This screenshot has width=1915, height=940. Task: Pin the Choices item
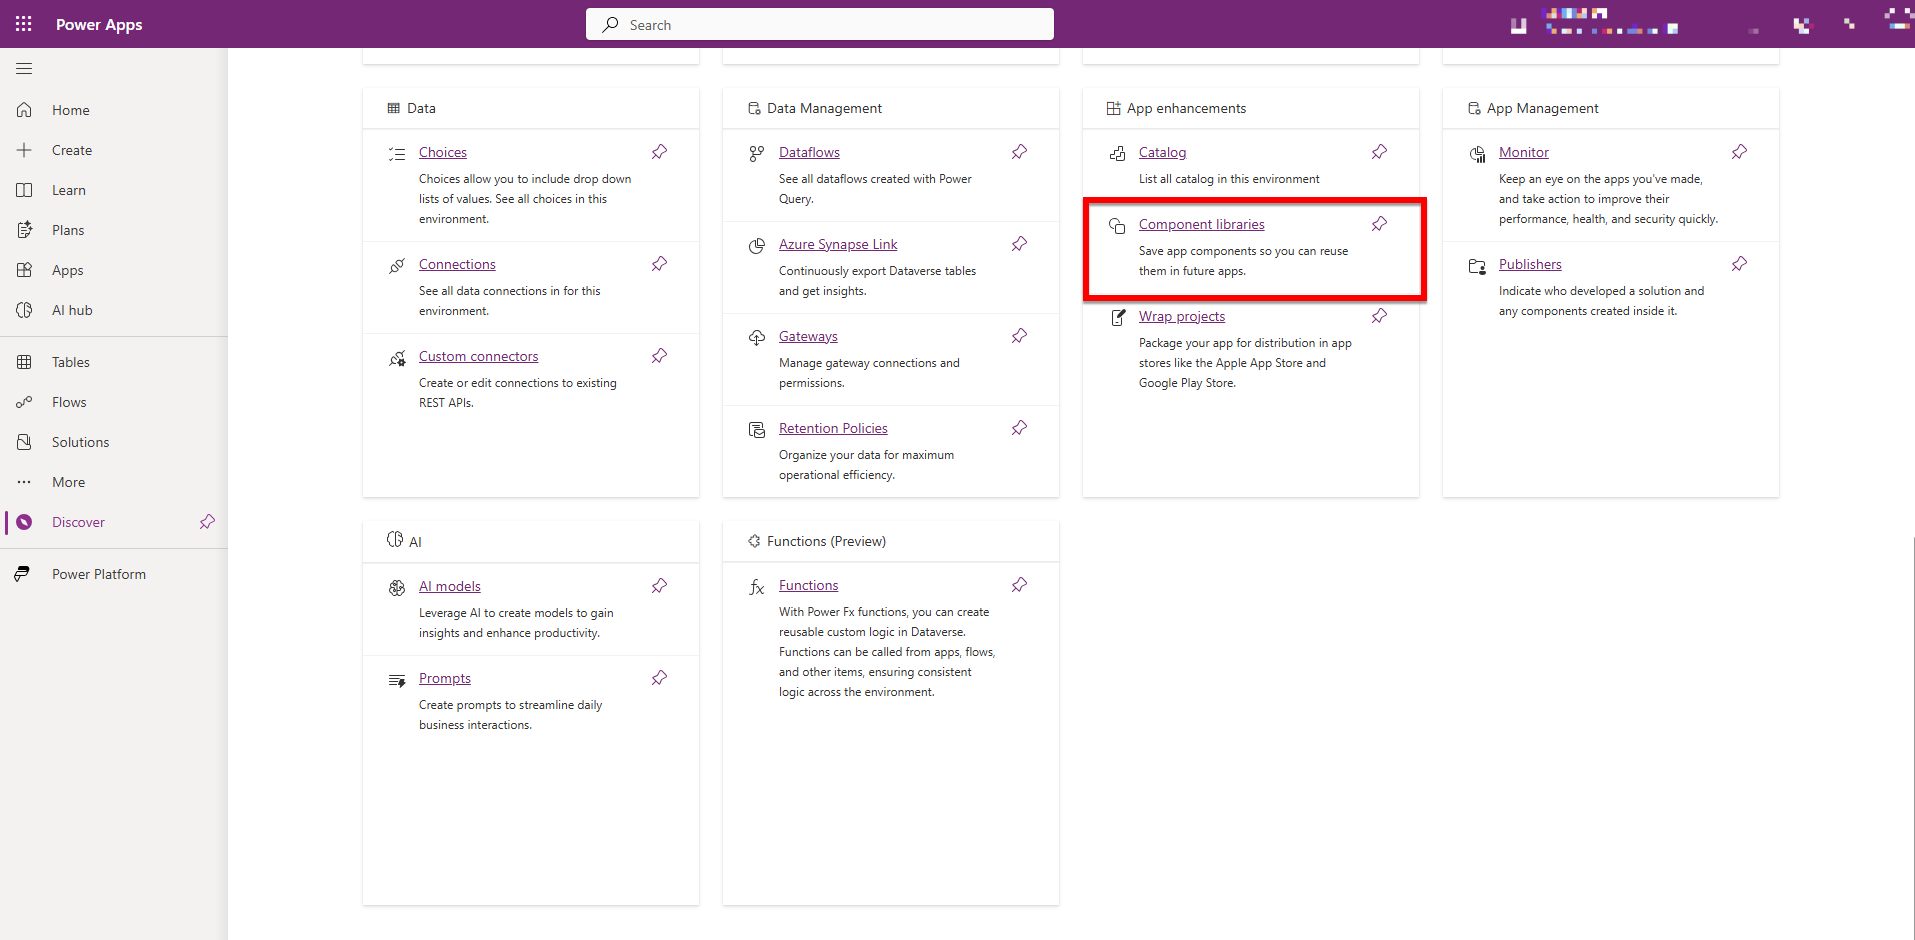(659, 152)
